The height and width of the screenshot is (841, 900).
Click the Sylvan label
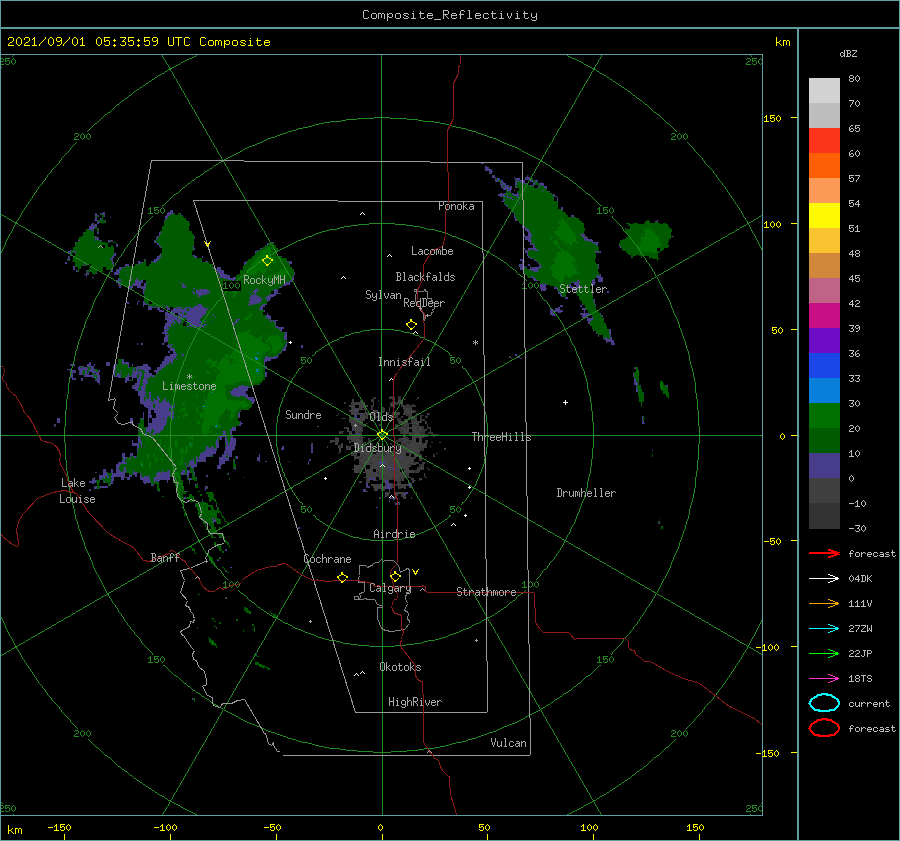point(383,295)
